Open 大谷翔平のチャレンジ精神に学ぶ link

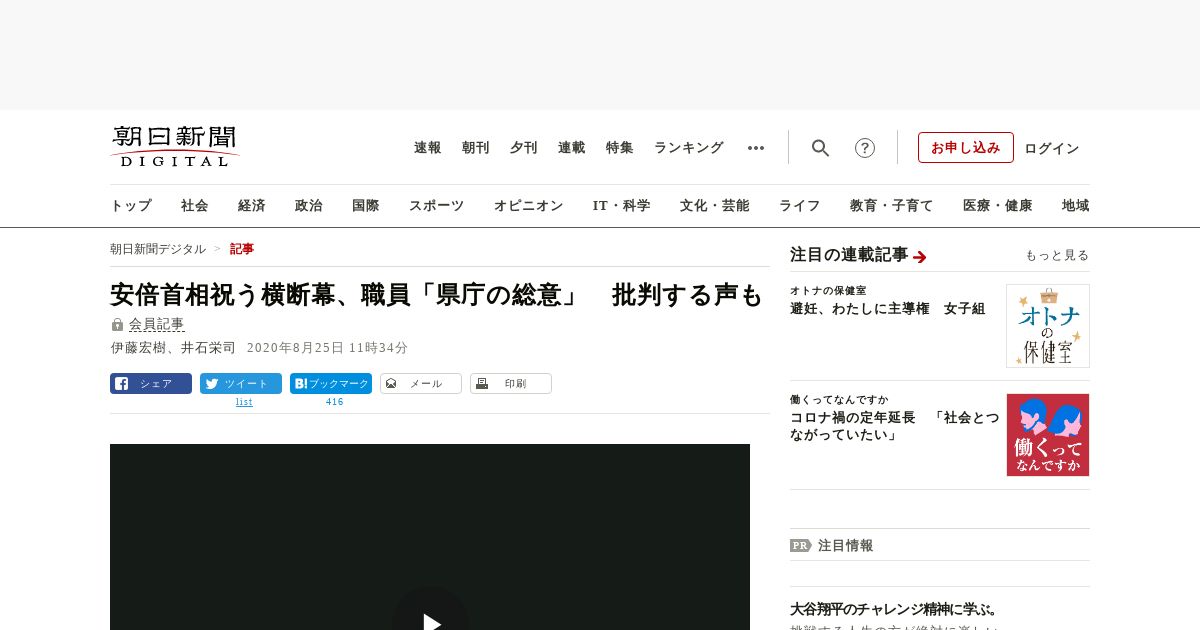(x=894, y=609)
